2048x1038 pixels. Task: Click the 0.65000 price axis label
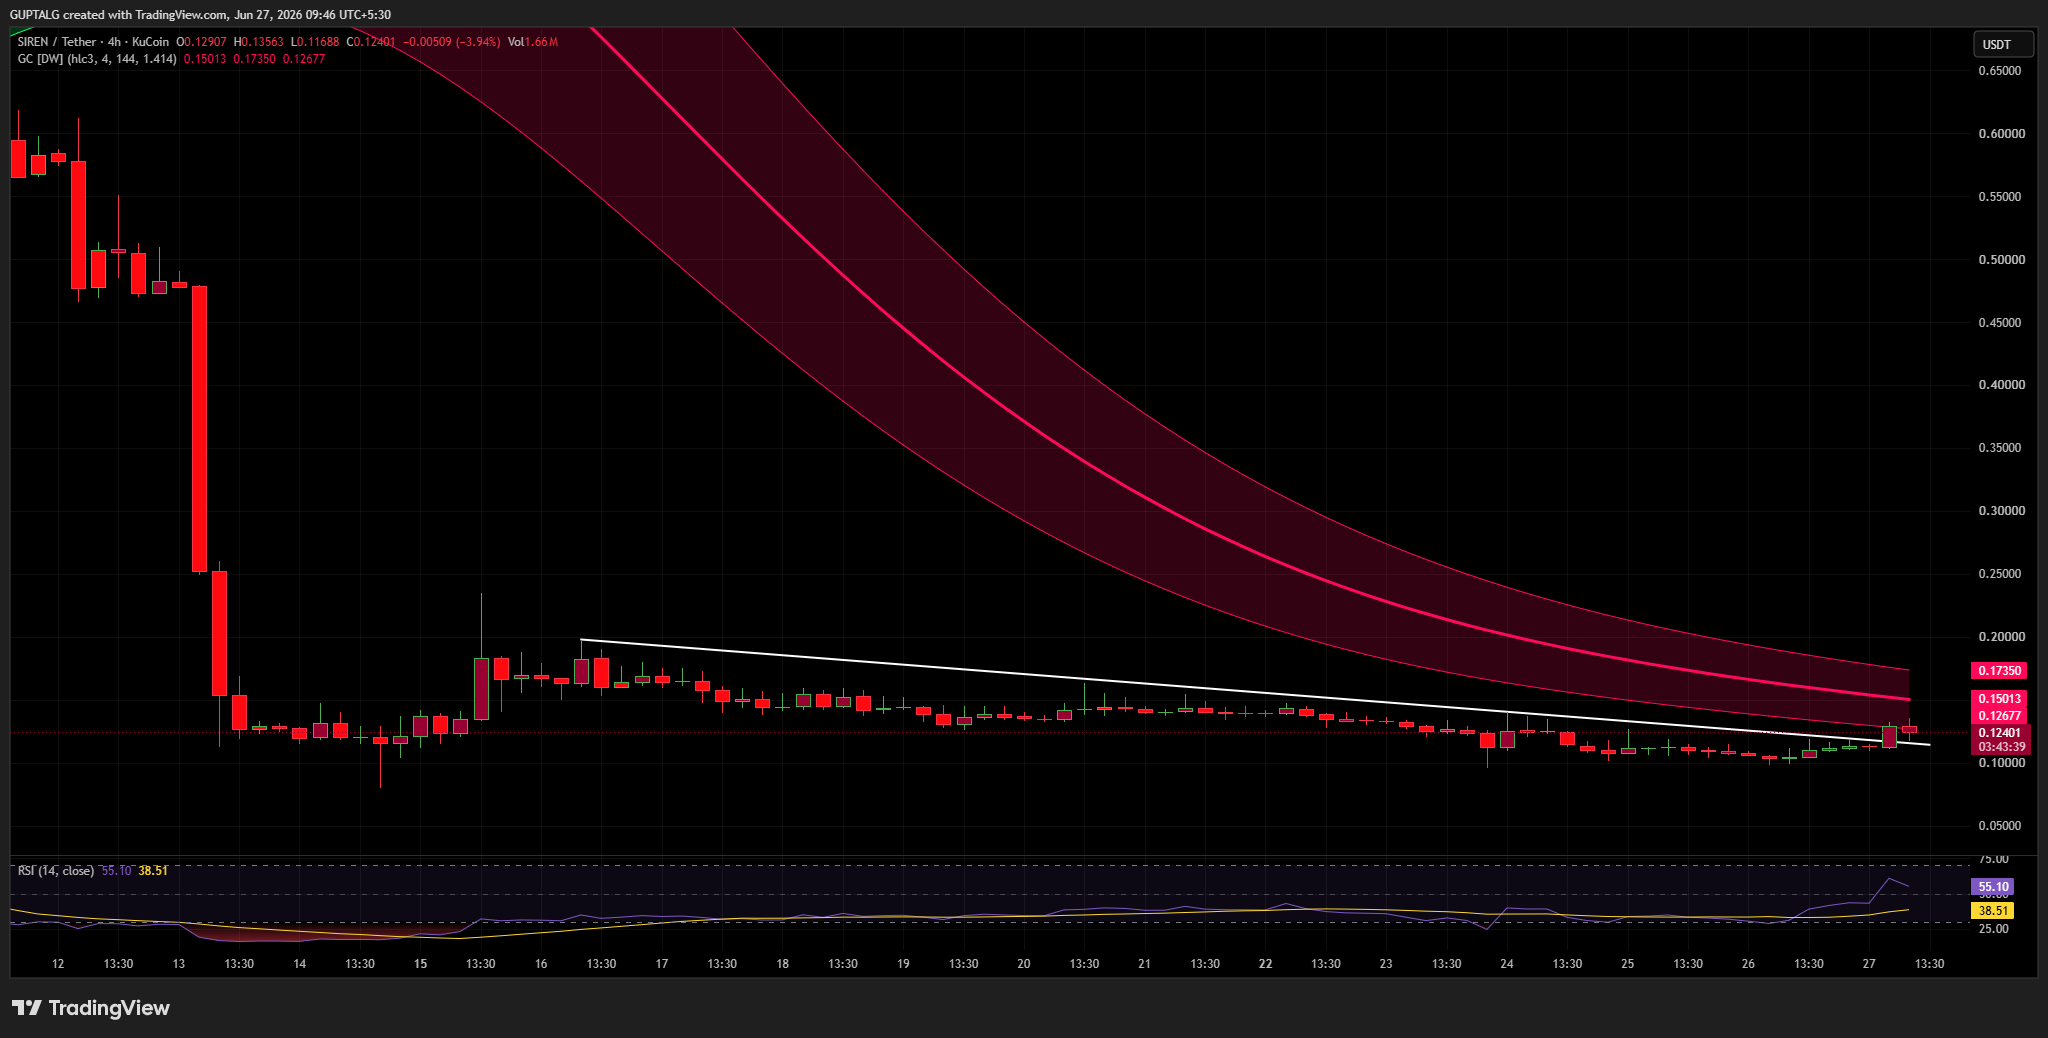click(x=2001, y=71)
